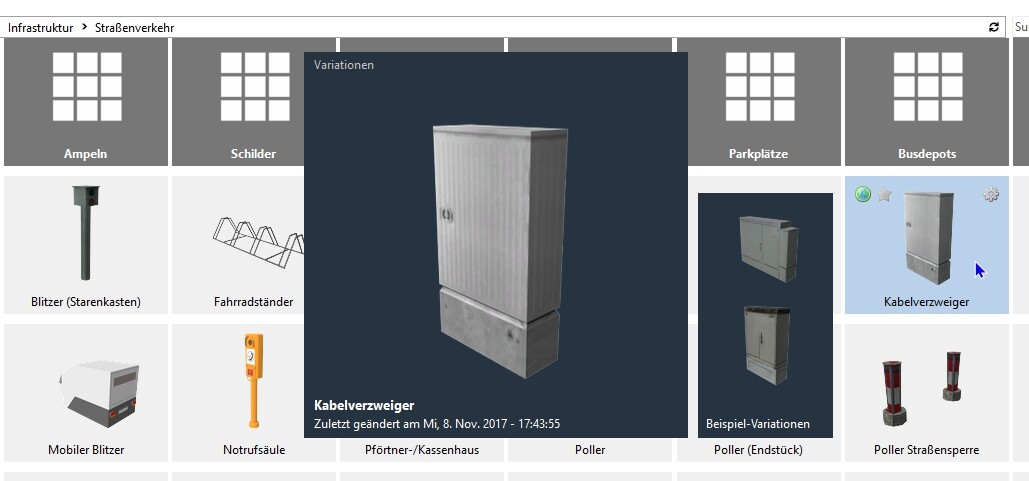Select the Kabelverzweiger model tile
The width and height of the screenshot is (1029, 481).
927,245
